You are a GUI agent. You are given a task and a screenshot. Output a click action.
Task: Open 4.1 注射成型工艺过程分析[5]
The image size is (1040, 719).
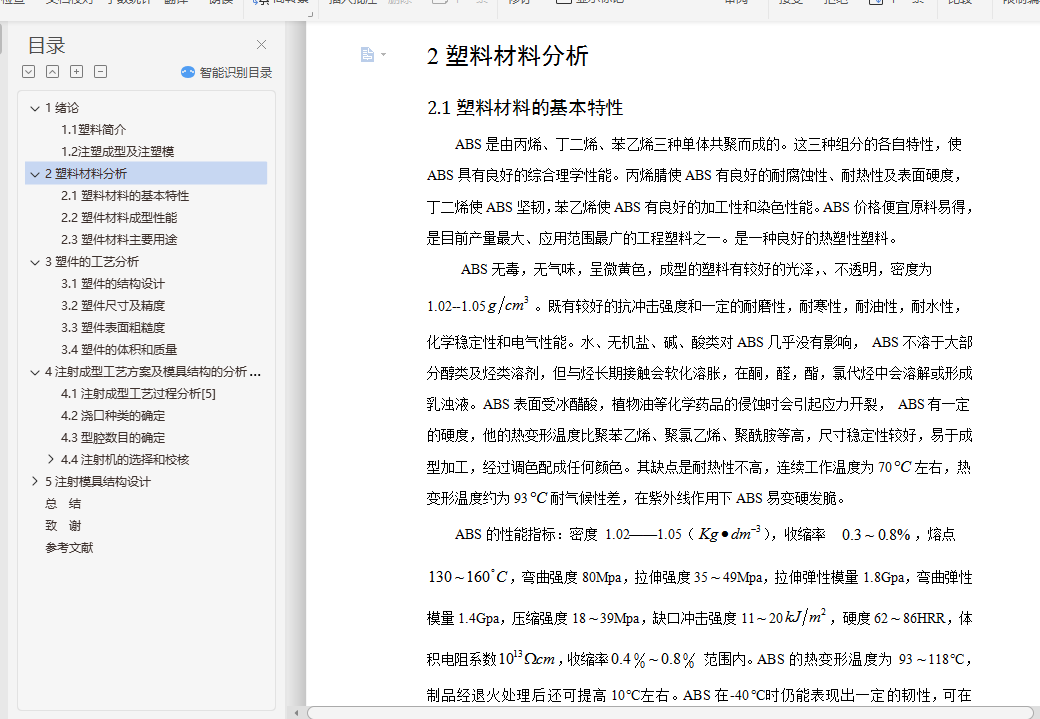click(x=138, y=394)
